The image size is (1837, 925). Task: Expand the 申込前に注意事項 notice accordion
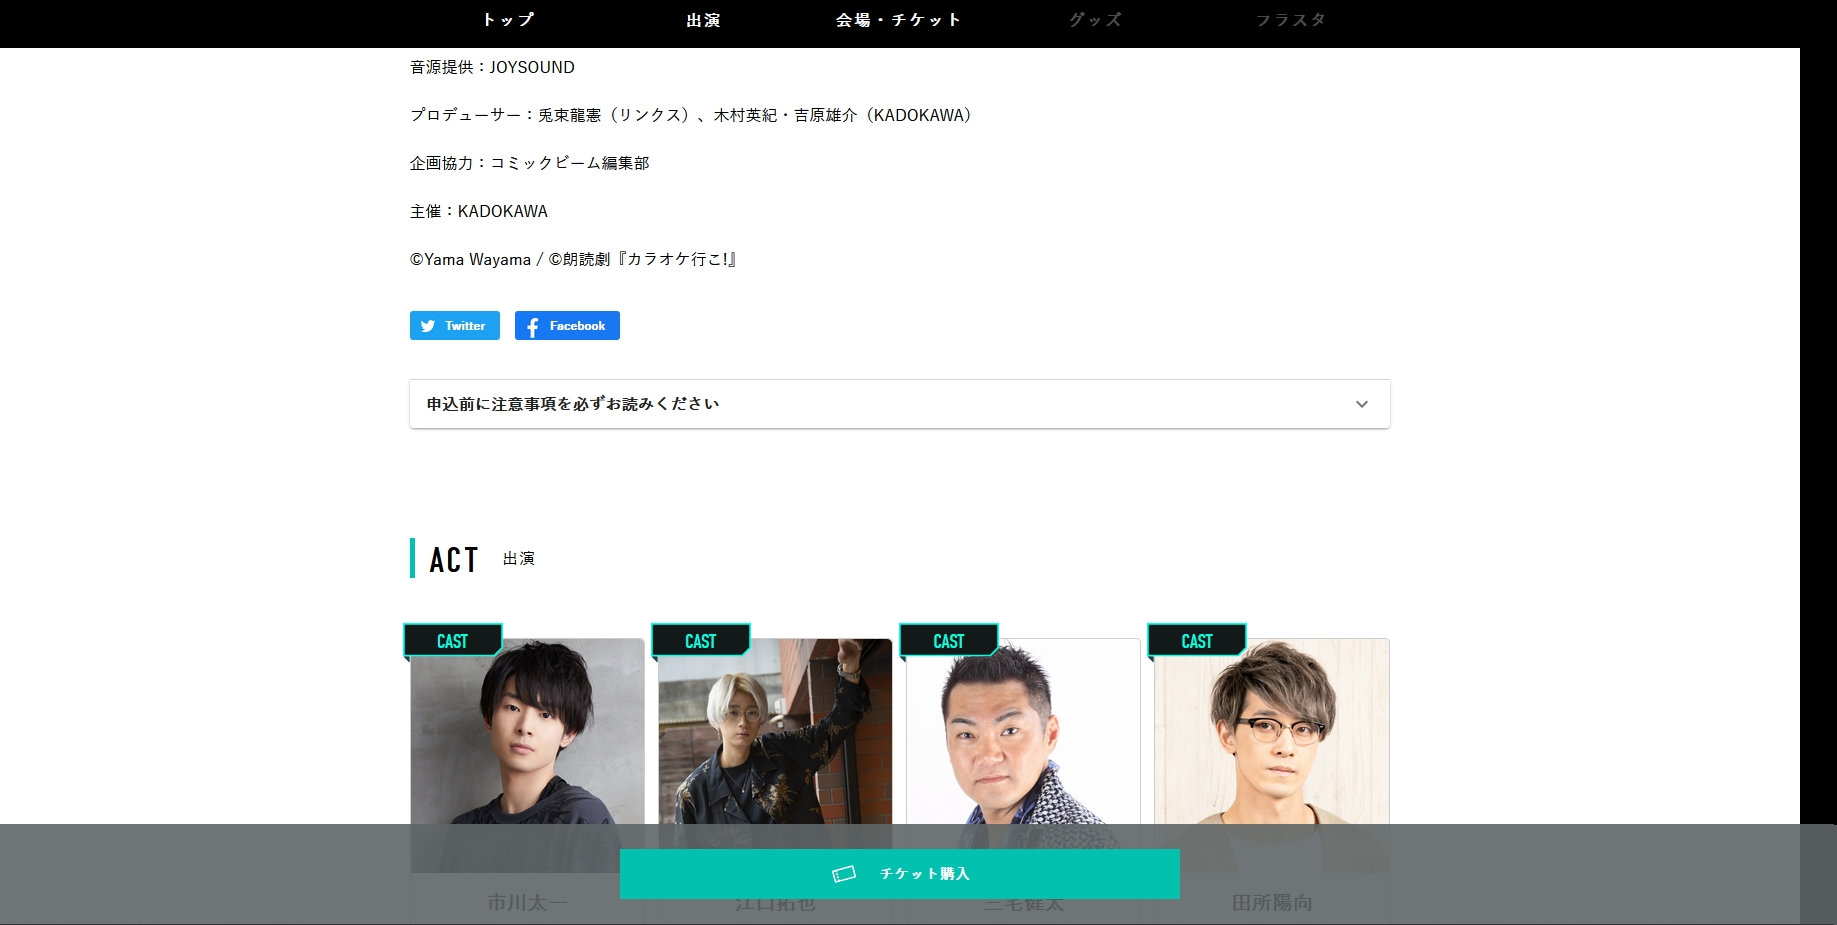point(900,404)
